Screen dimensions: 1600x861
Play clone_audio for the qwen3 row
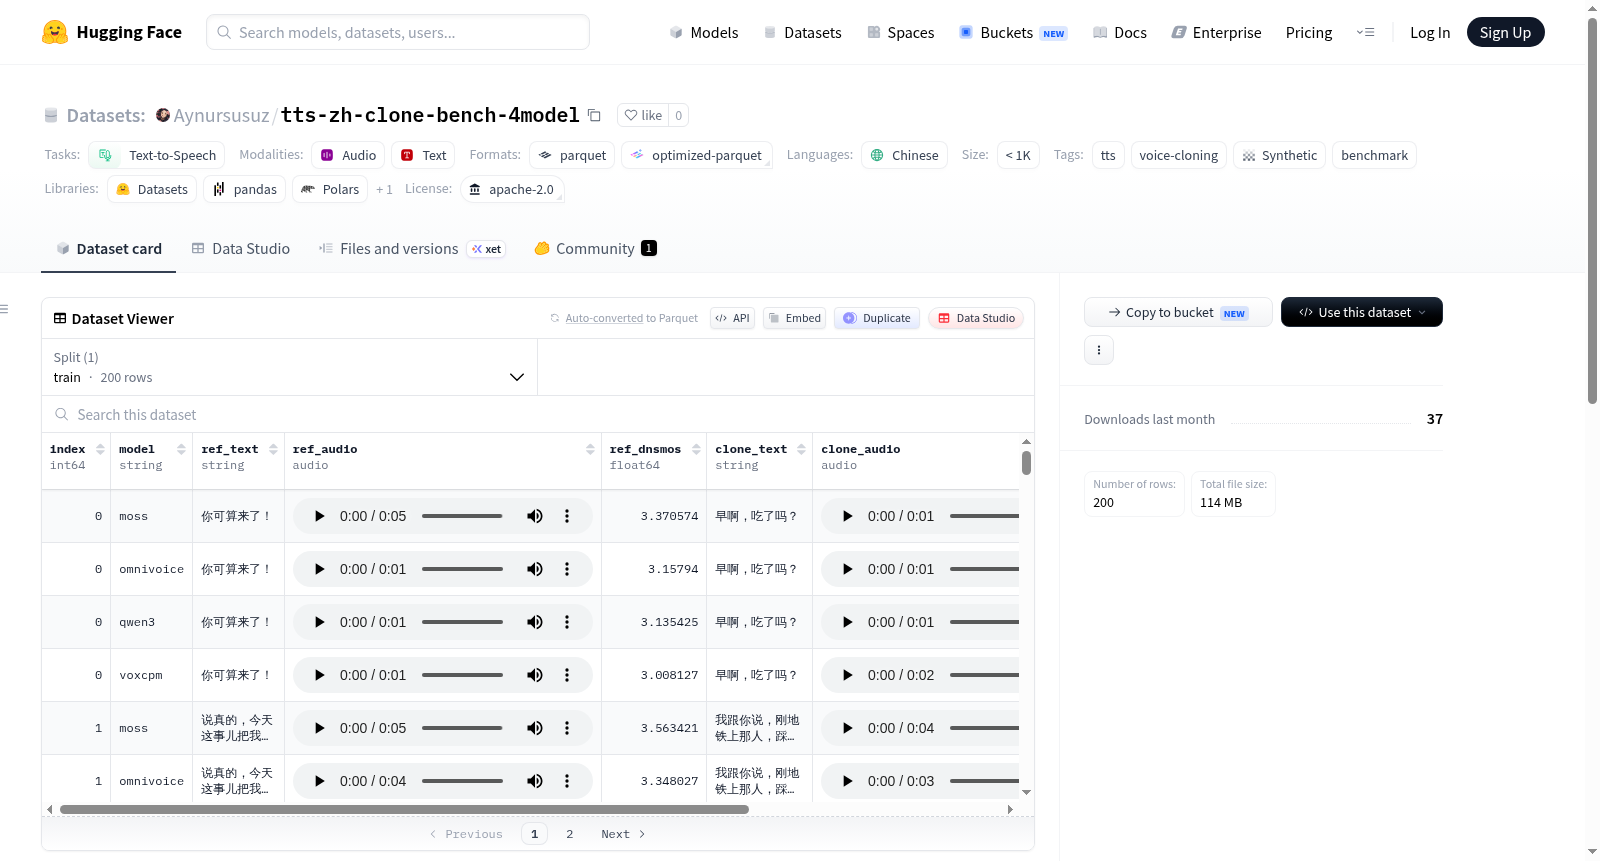click(848, 622)
